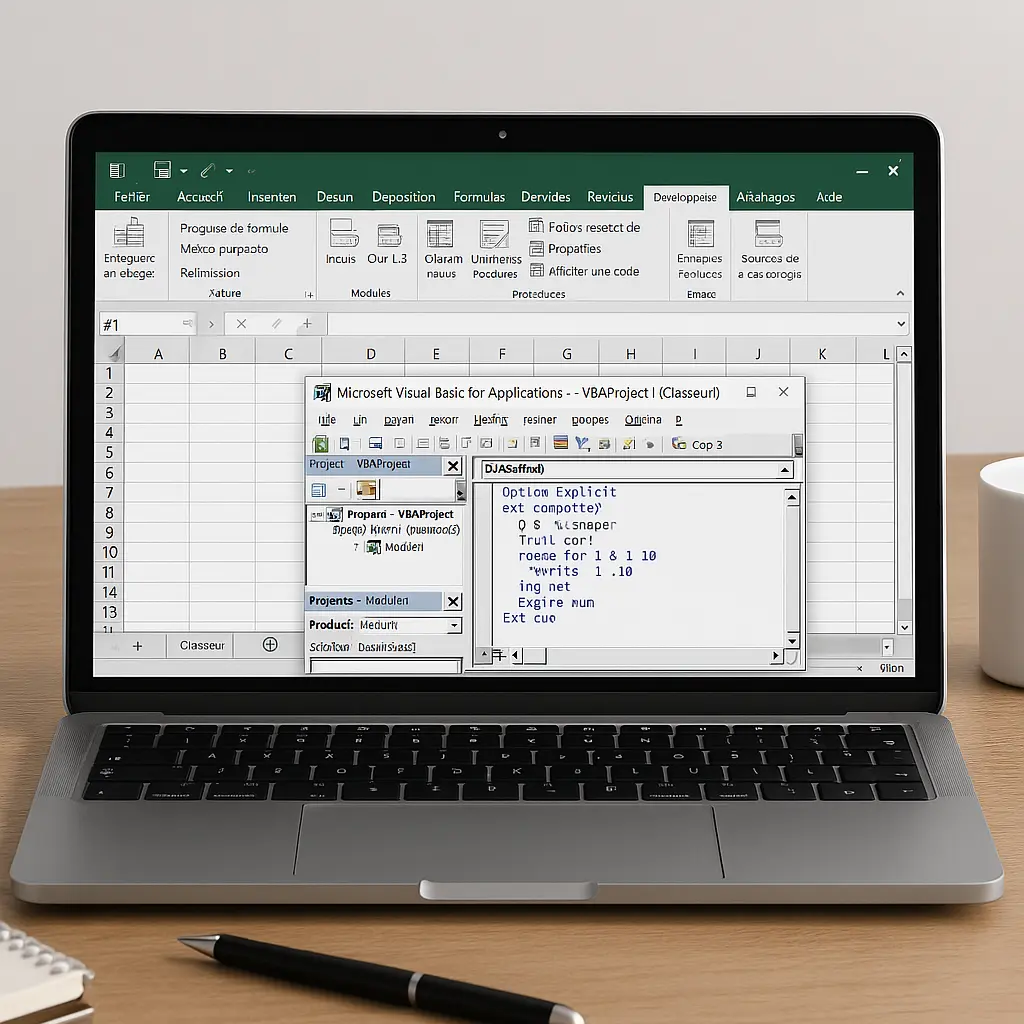
Task: Select the 'Propari - VBAProject' tree node
Action: pyautogui.click(x=400, y=514)
